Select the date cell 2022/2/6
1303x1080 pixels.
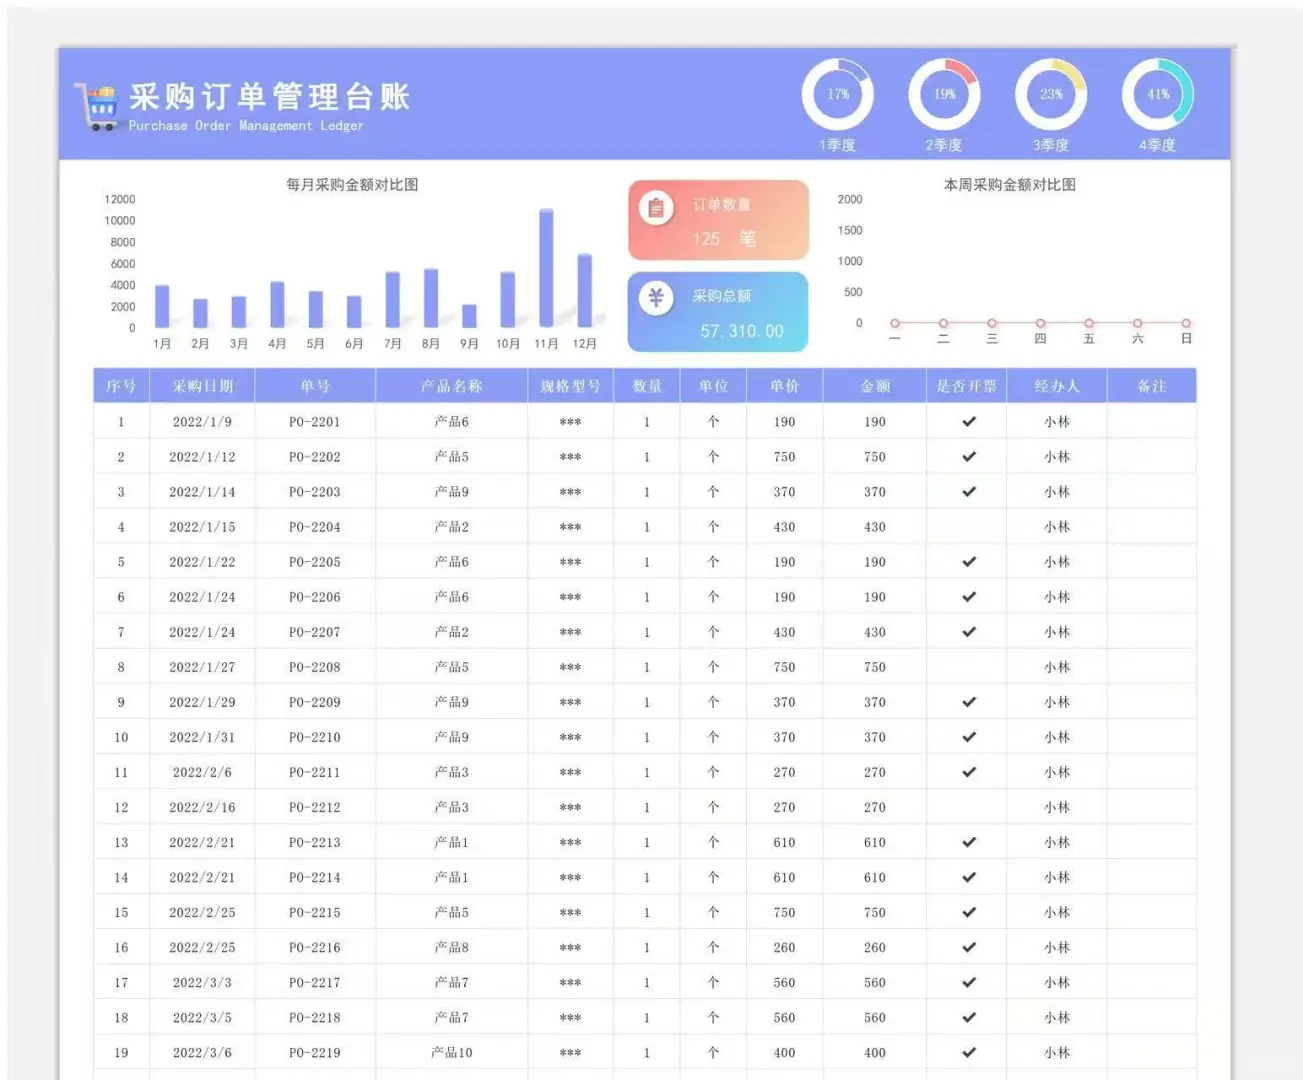(202, 772)
